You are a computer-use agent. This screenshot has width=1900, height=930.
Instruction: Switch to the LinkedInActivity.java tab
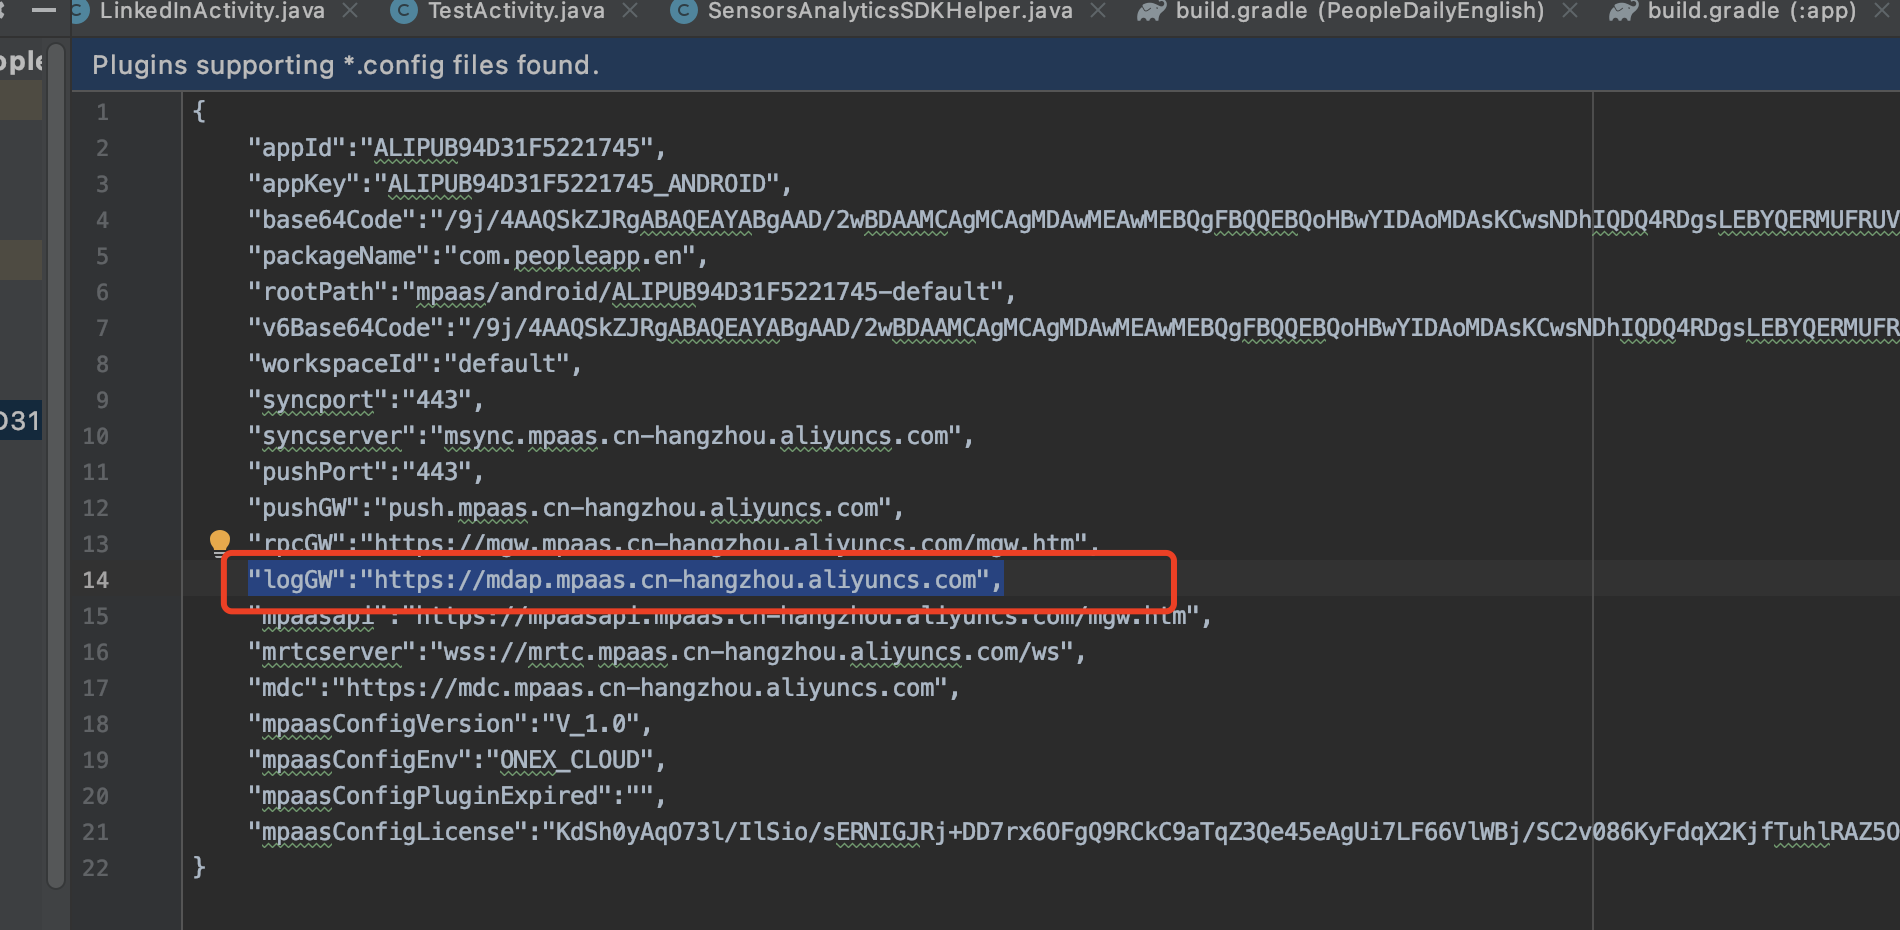tap(212, 11)
